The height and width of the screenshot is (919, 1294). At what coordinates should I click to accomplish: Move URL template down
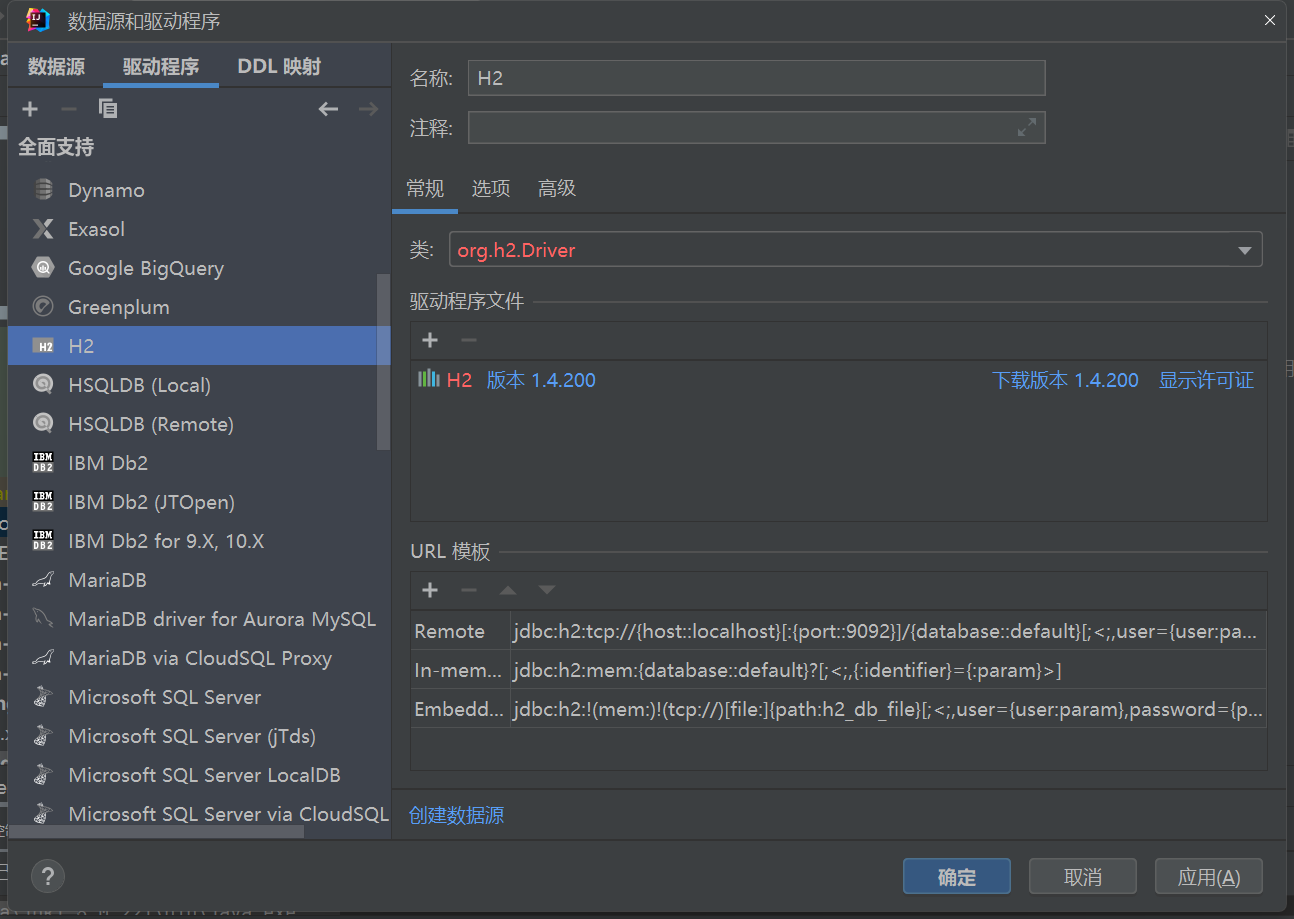546,591
